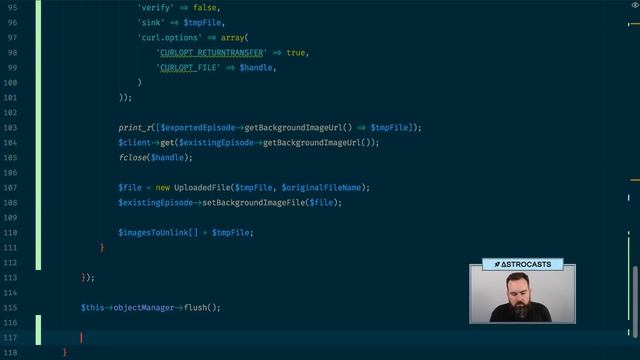Image resolution: width=640 pixels, height=360 pixels.
Task: Click gutter line number 110
Action: point(11,232)
